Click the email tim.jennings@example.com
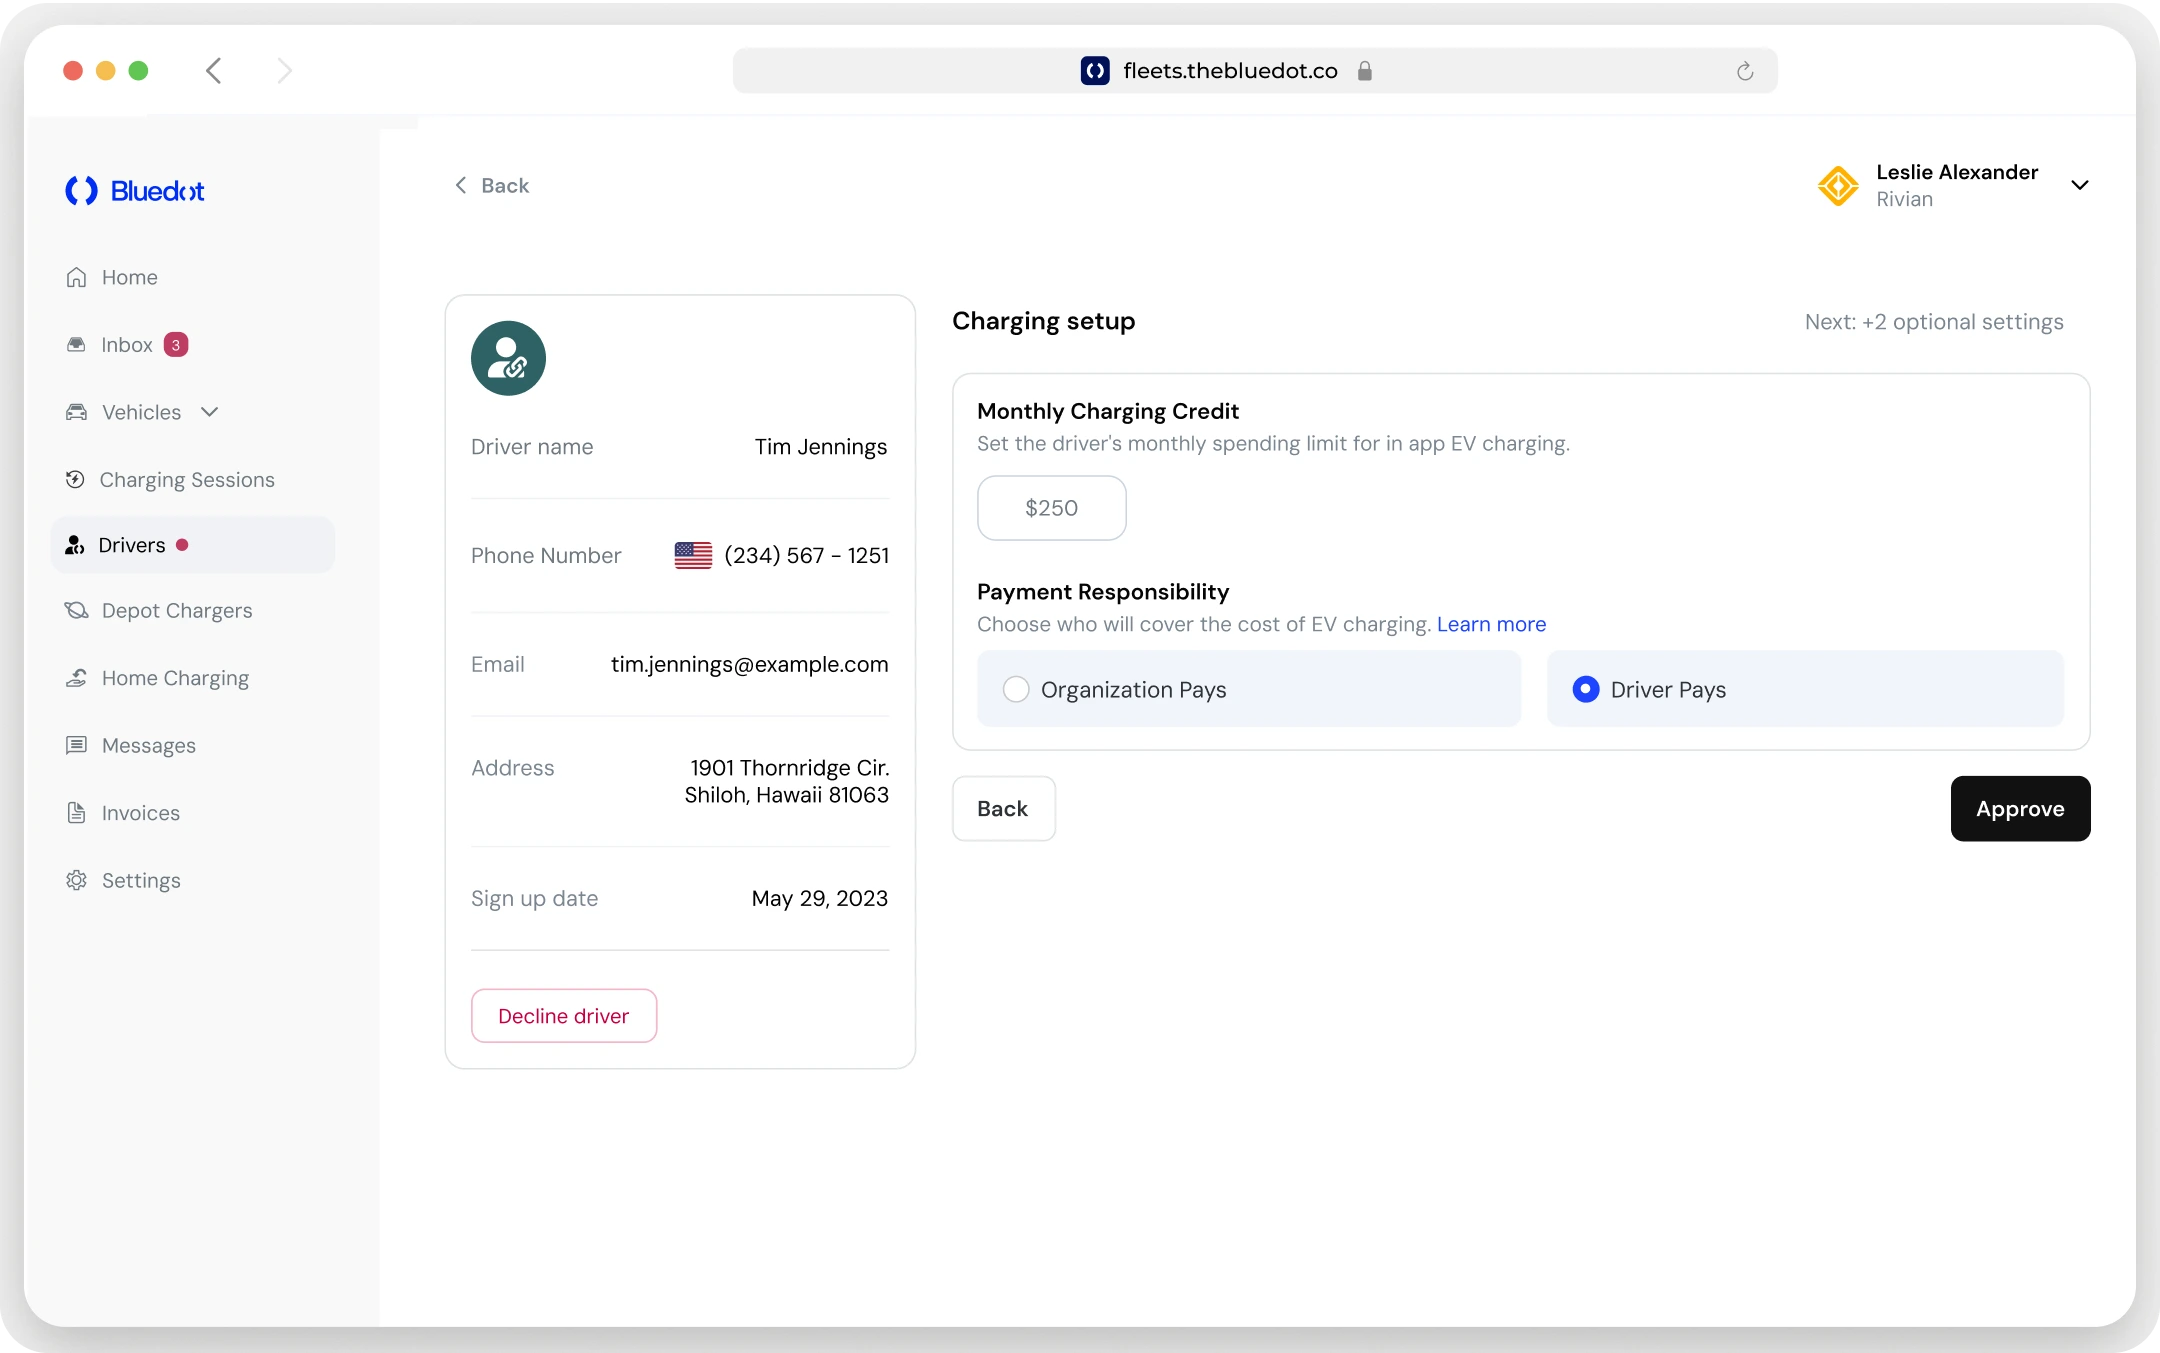The width and height of the screenshot is (2160, 1353). click(x=749, y=664)
